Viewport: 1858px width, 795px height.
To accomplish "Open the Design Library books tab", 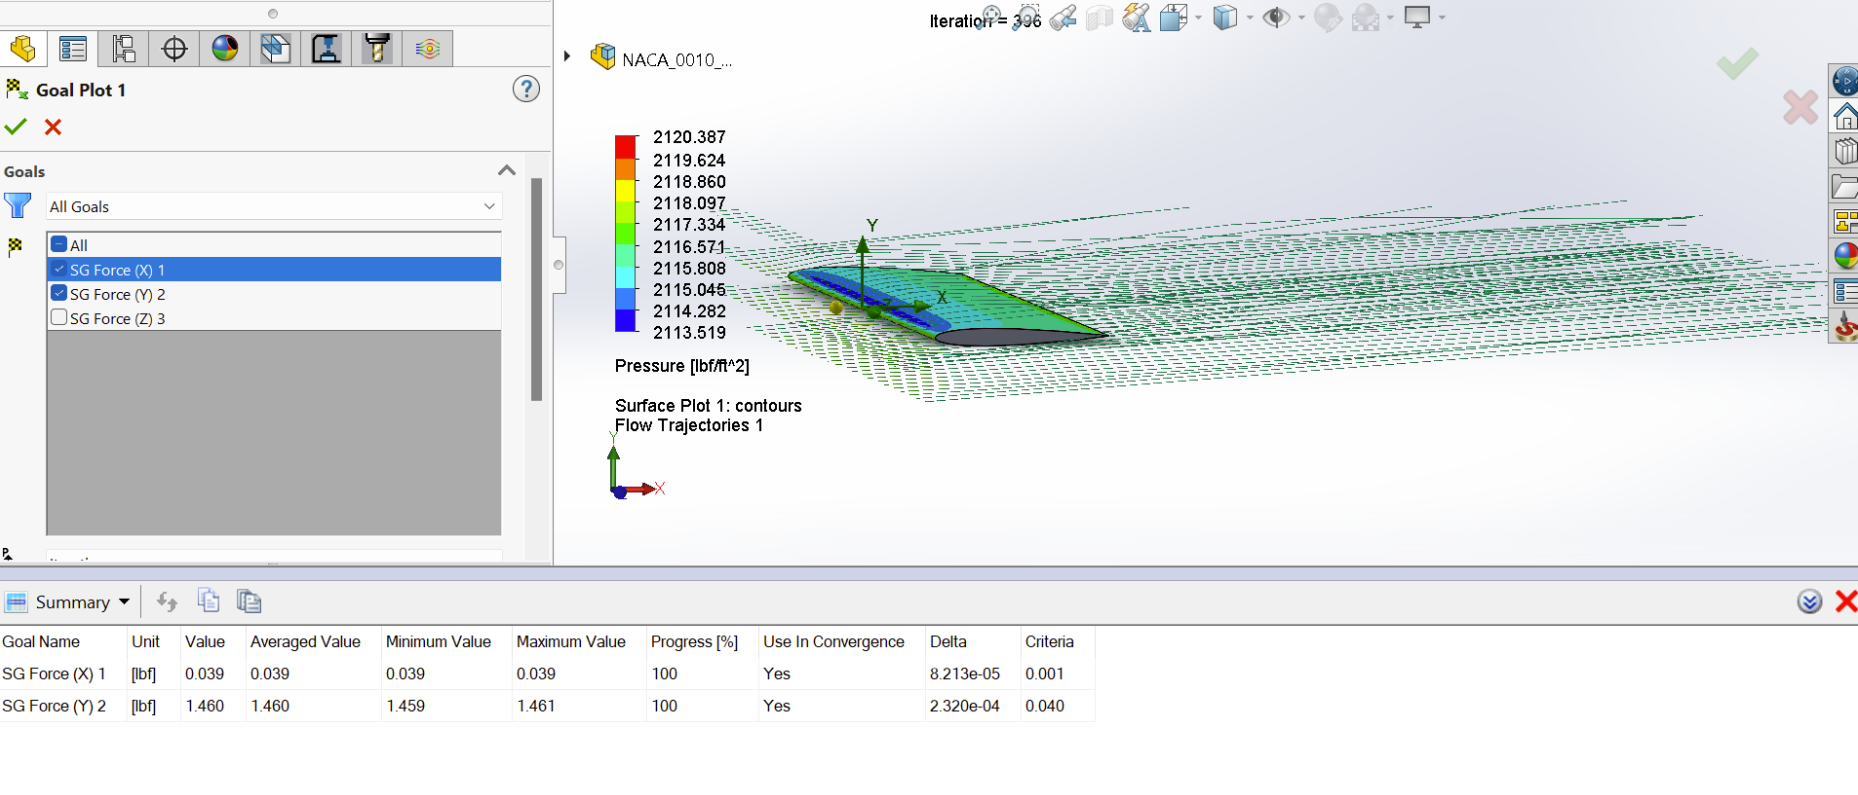I will pyautogui.click(x=1845, y=151).
